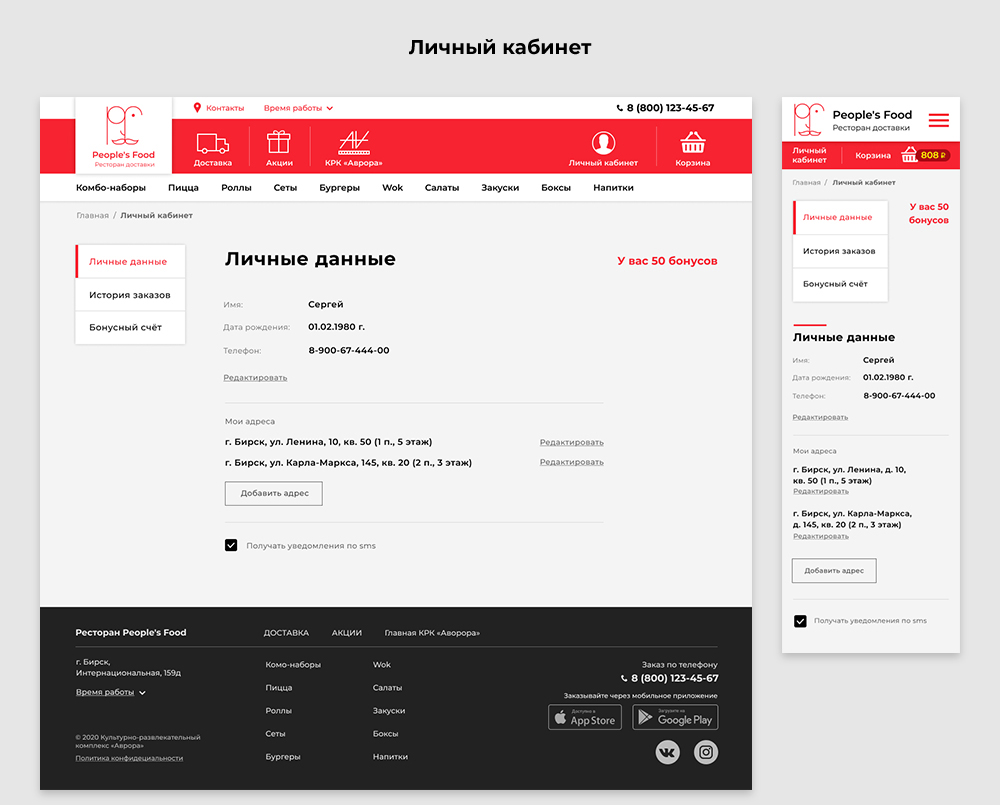
Task: Open the Комбо-наборы menu category
Action: point(110,188)
